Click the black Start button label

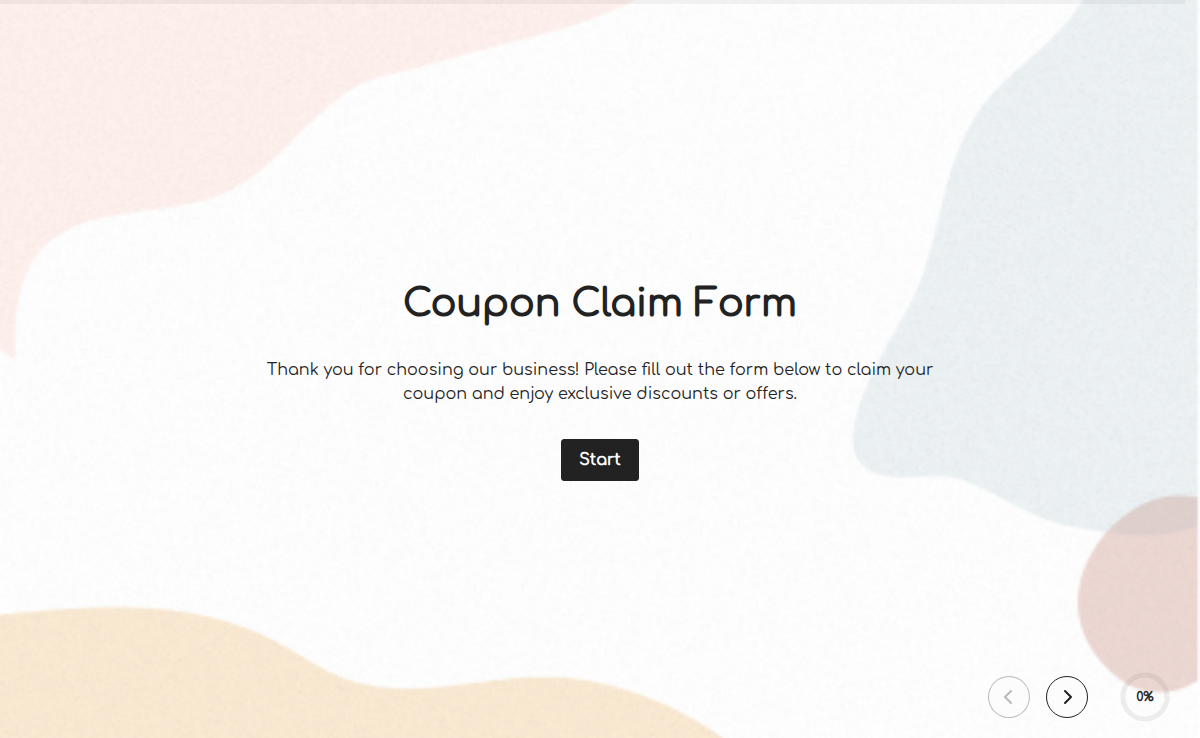[x=599, y=459]
